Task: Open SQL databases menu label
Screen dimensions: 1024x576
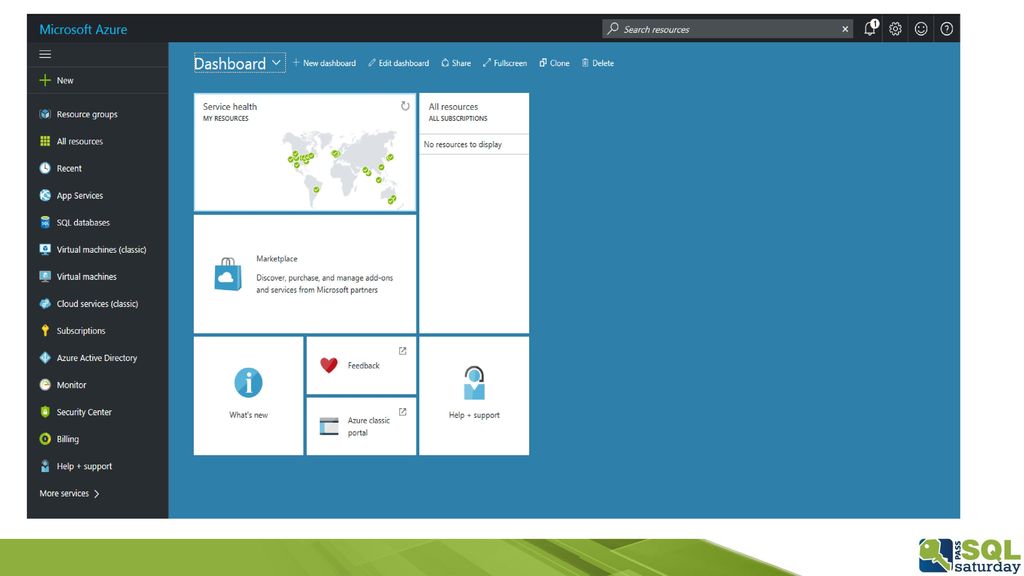Action: coord(83,223)
